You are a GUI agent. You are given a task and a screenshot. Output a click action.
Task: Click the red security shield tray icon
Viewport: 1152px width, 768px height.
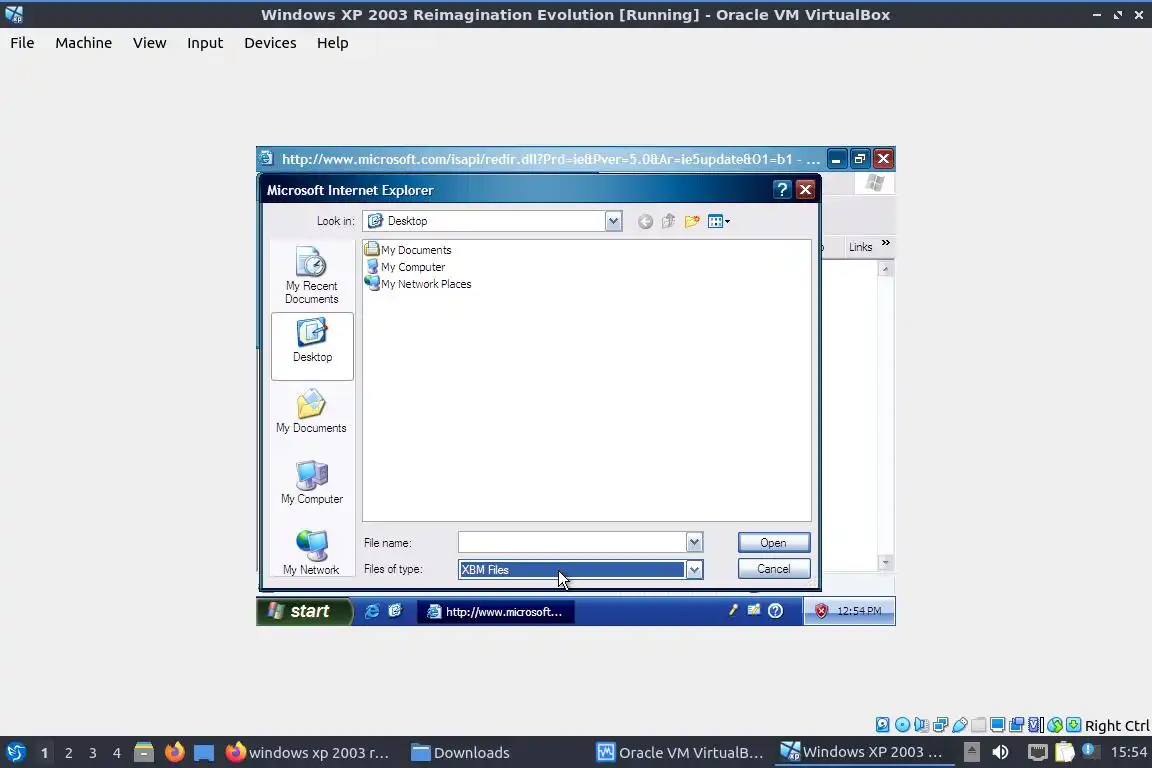[x=821, y=611]
